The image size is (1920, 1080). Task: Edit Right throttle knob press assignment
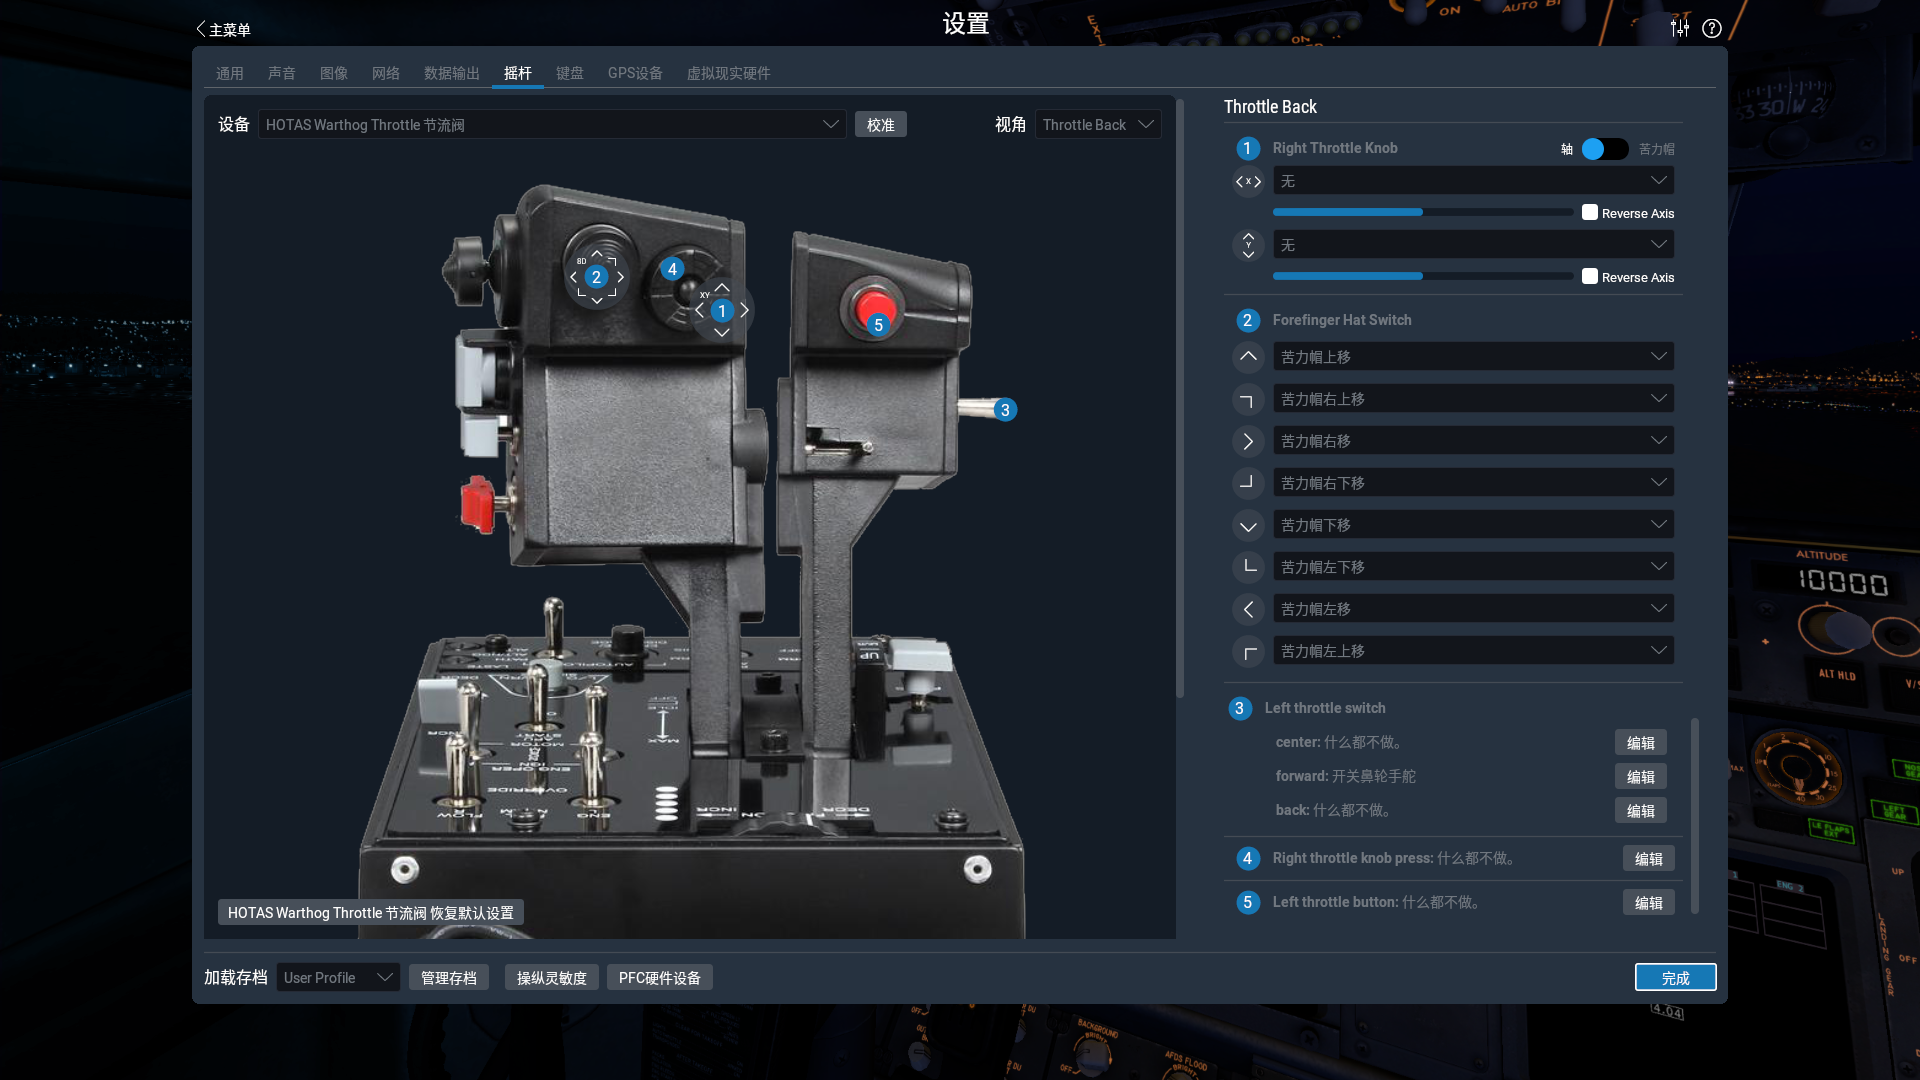[1649, 859]
